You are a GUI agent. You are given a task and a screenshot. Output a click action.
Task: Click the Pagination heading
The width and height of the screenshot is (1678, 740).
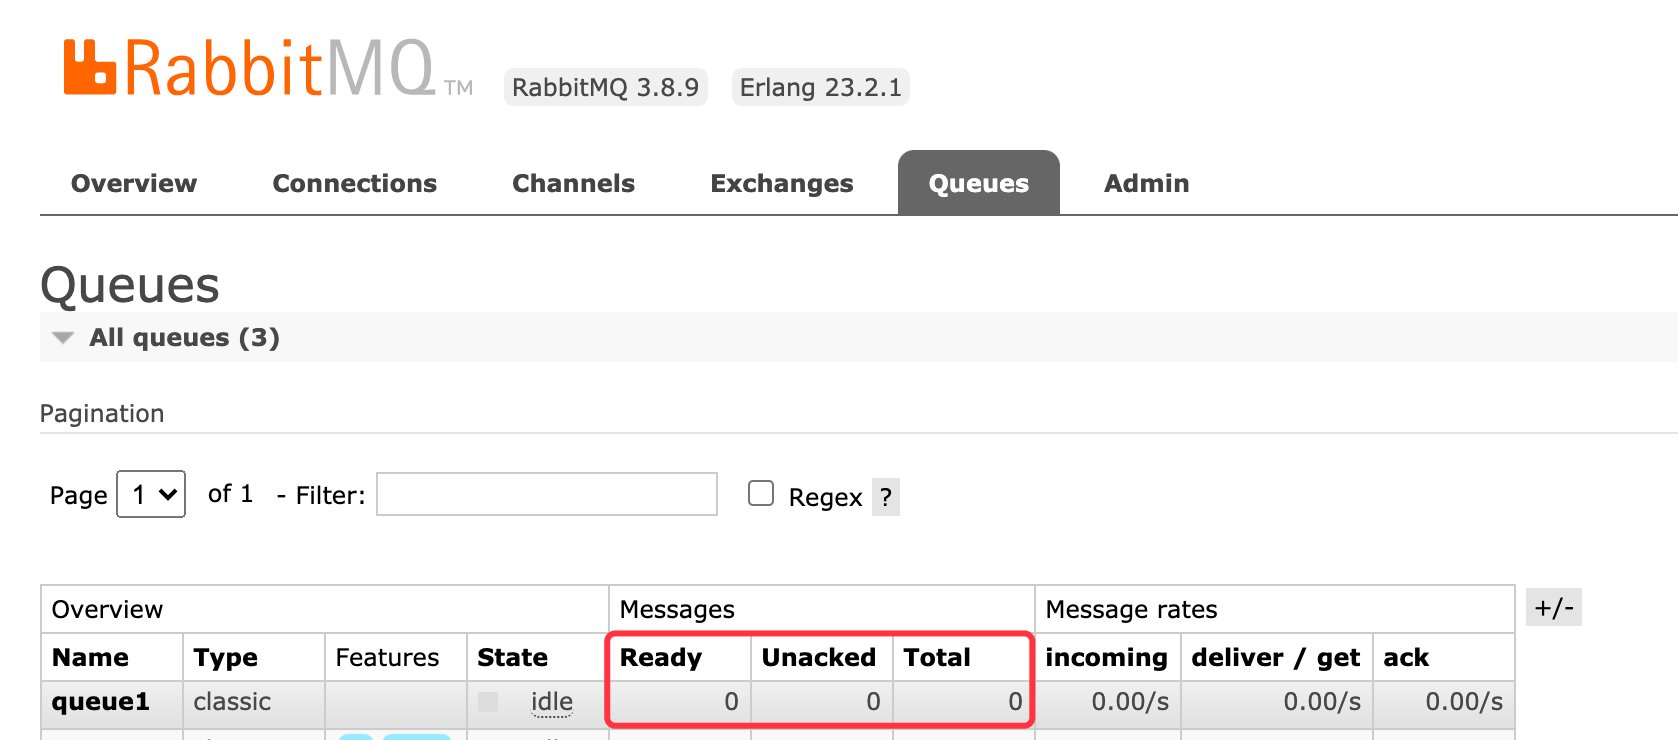102,414
